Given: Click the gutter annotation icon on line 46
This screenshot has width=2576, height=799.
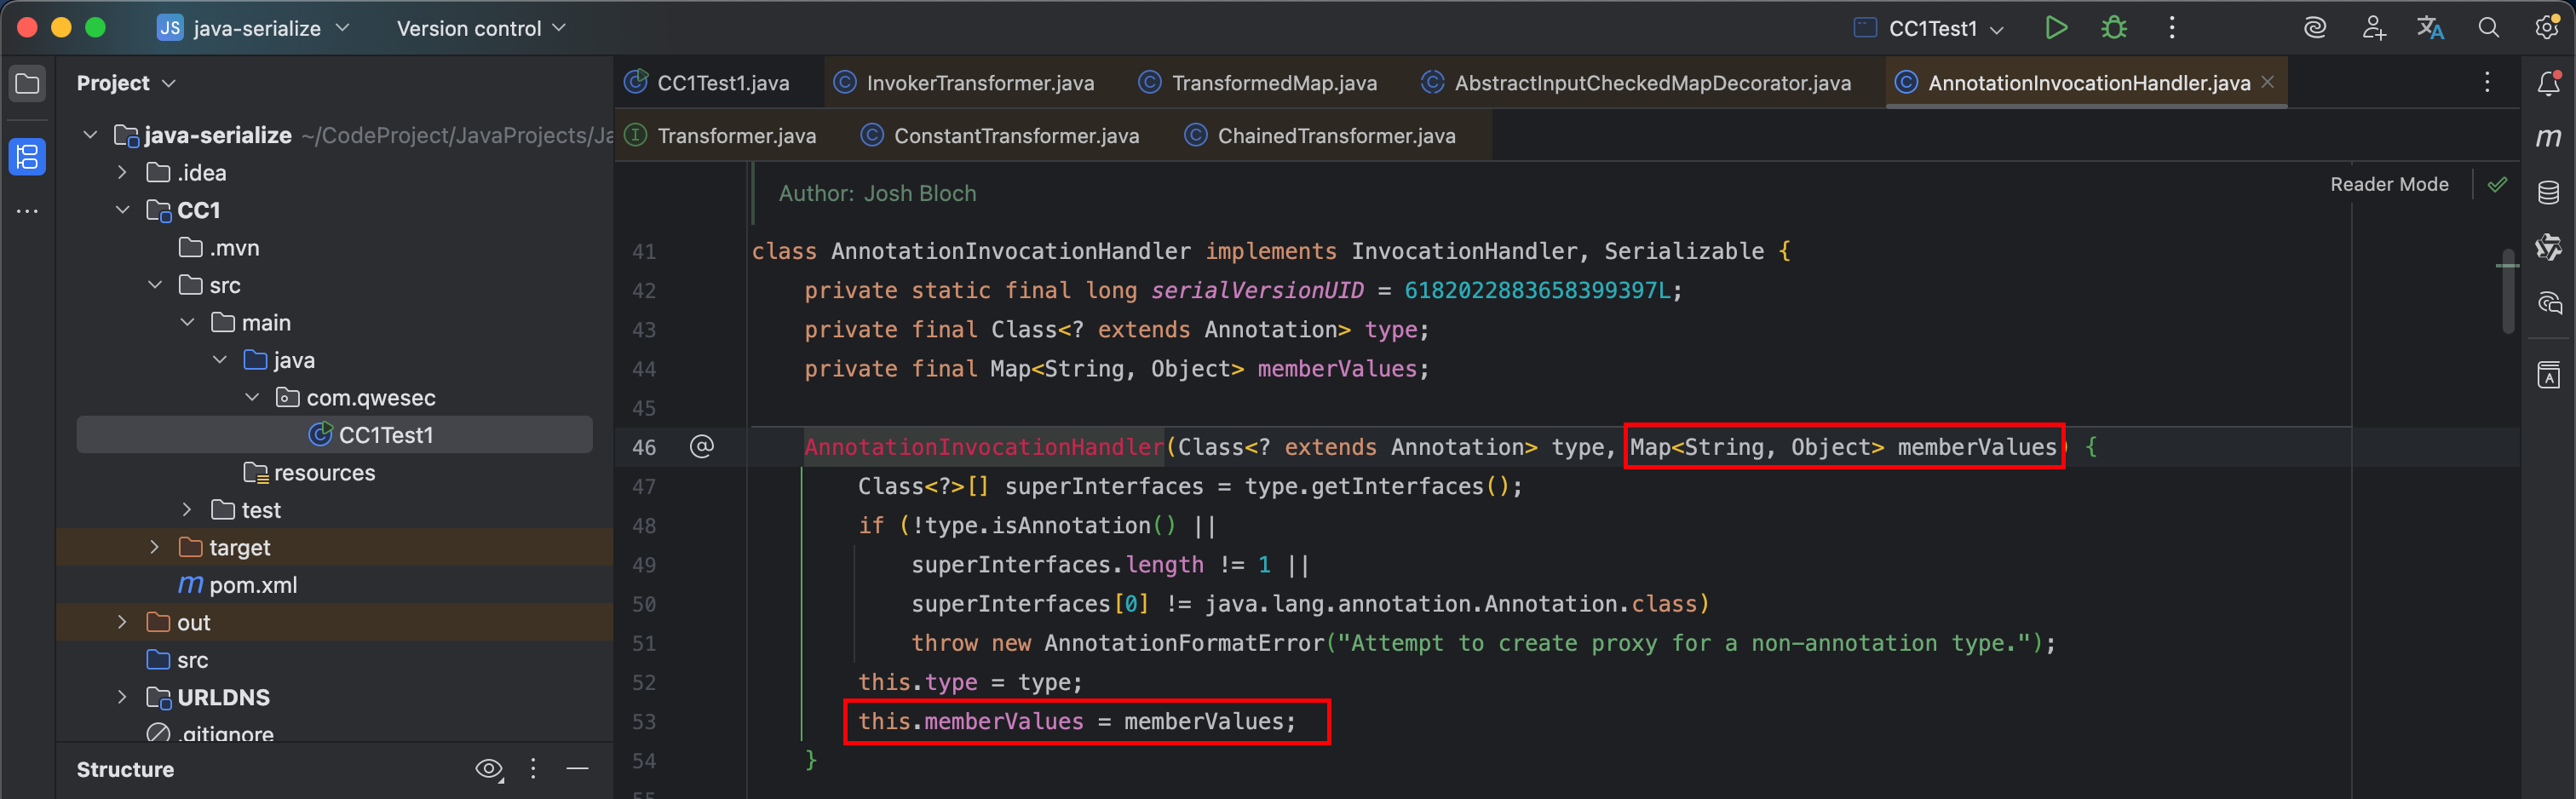Looking at the screenshot, I should coord(702,446).
